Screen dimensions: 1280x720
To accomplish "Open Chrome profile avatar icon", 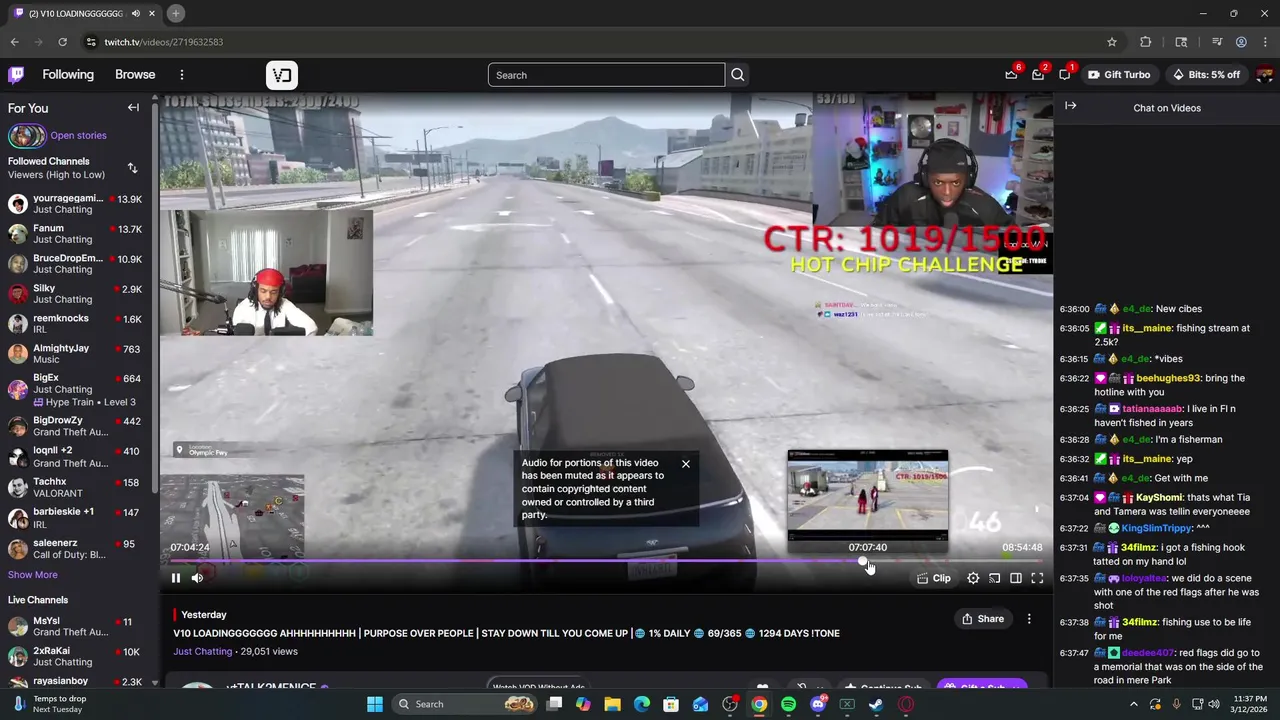I will [x=1241, y=42].
